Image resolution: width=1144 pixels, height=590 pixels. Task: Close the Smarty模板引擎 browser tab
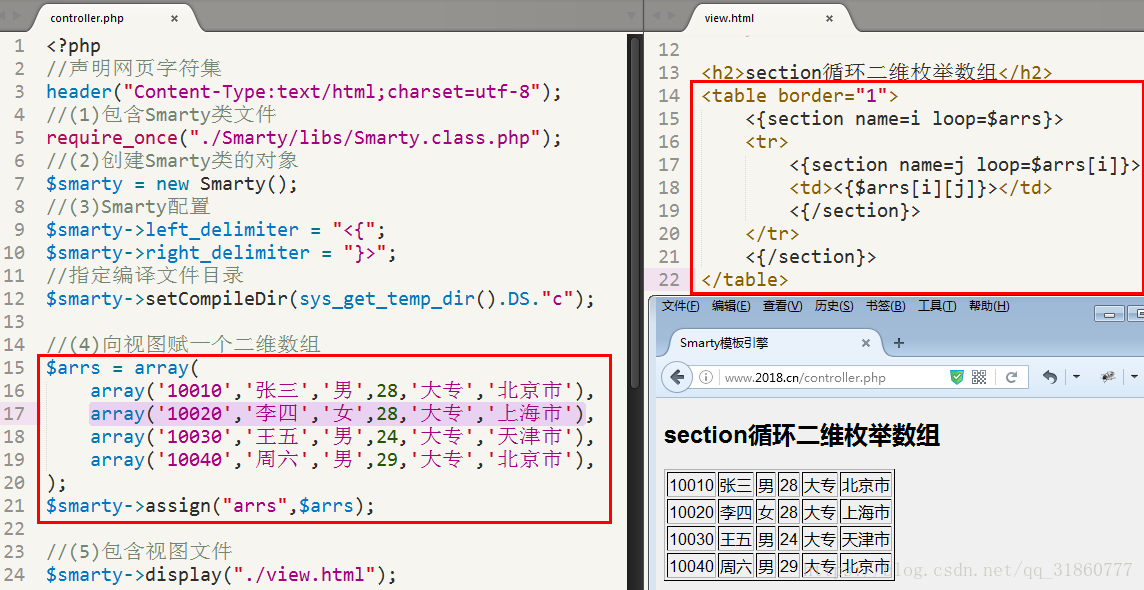click(866, 343)
